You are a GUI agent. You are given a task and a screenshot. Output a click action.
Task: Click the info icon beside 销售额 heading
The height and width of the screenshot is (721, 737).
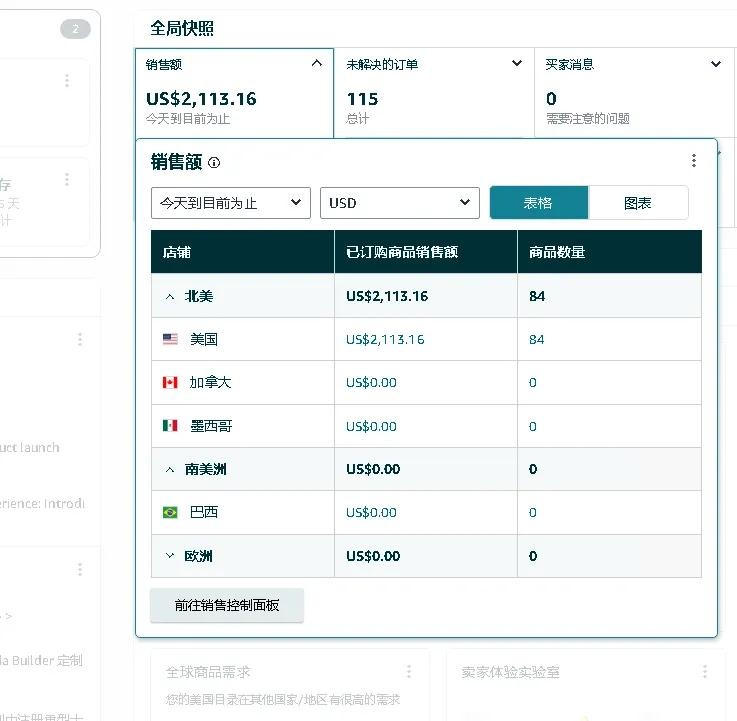tap(214, 163)
